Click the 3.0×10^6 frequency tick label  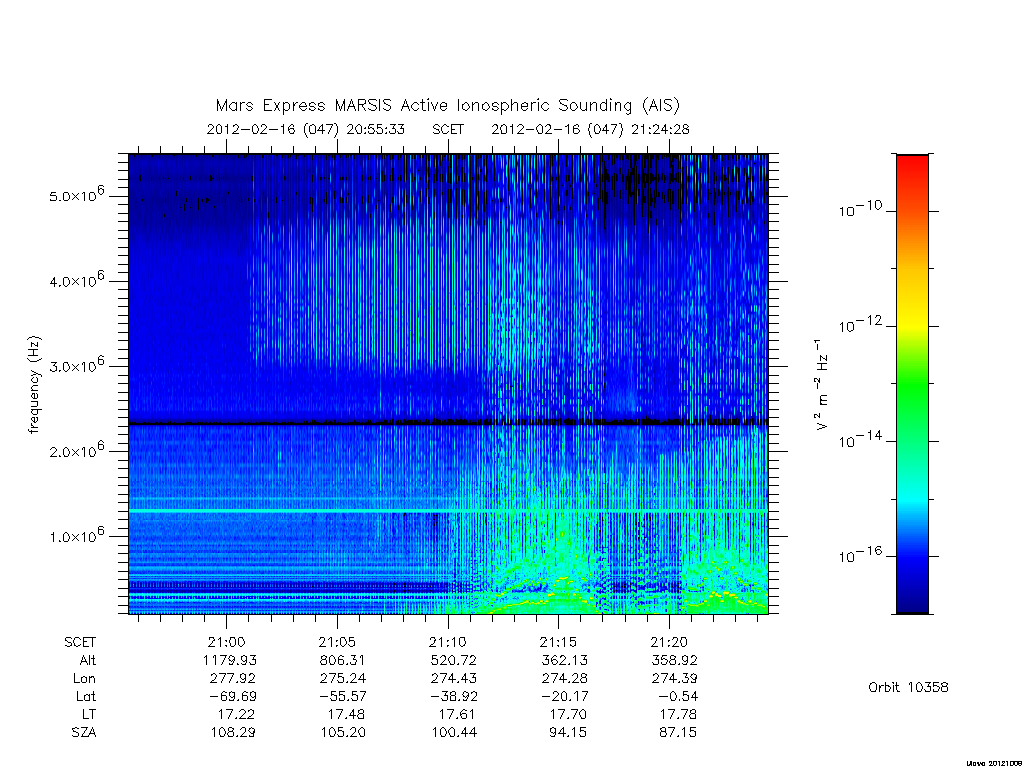(76, 365)
